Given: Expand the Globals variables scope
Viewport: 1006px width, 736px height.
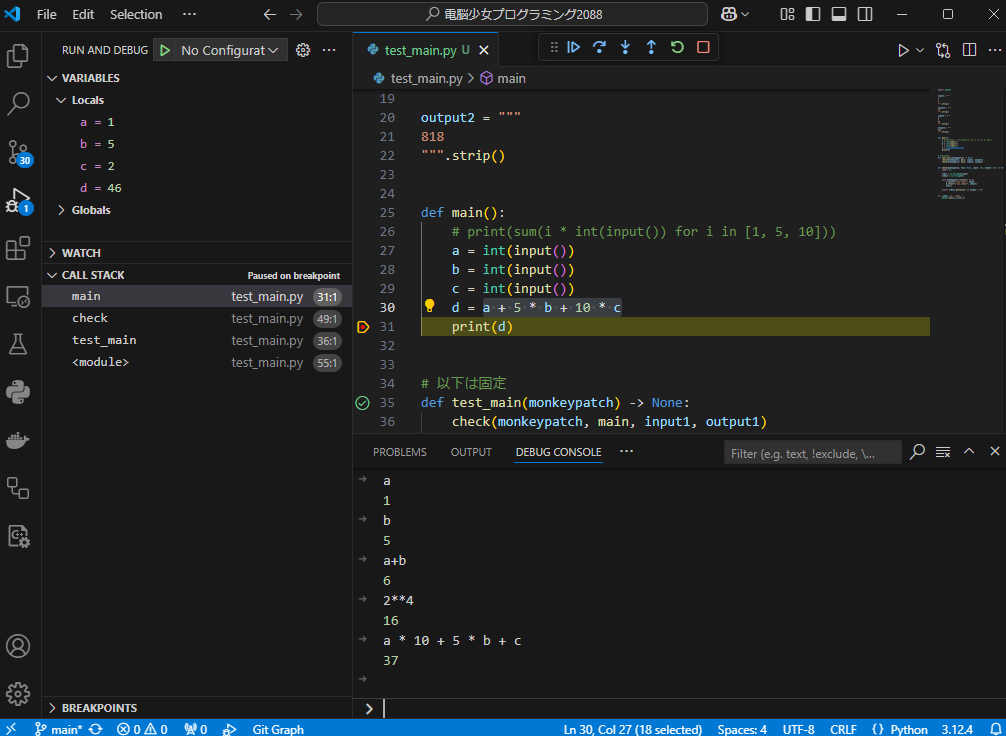Looking at the screenshot, I should pyautogui.click(x=91, y=210).
